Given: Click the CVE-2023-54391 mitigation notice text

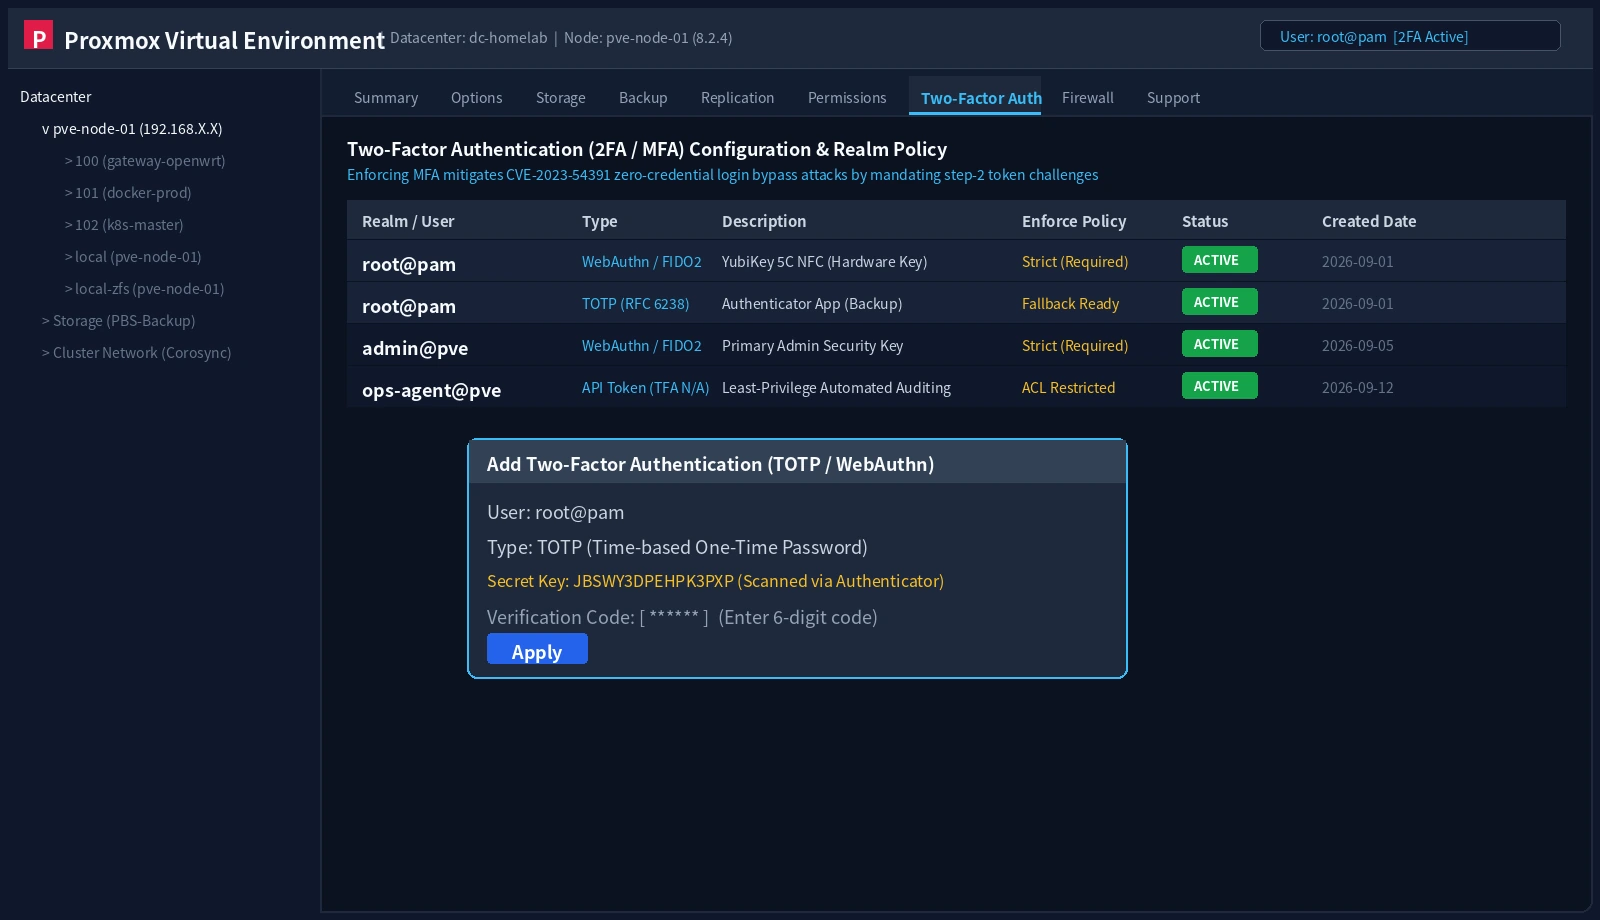Looking at the screenshot, I should [x=722, y=175].
